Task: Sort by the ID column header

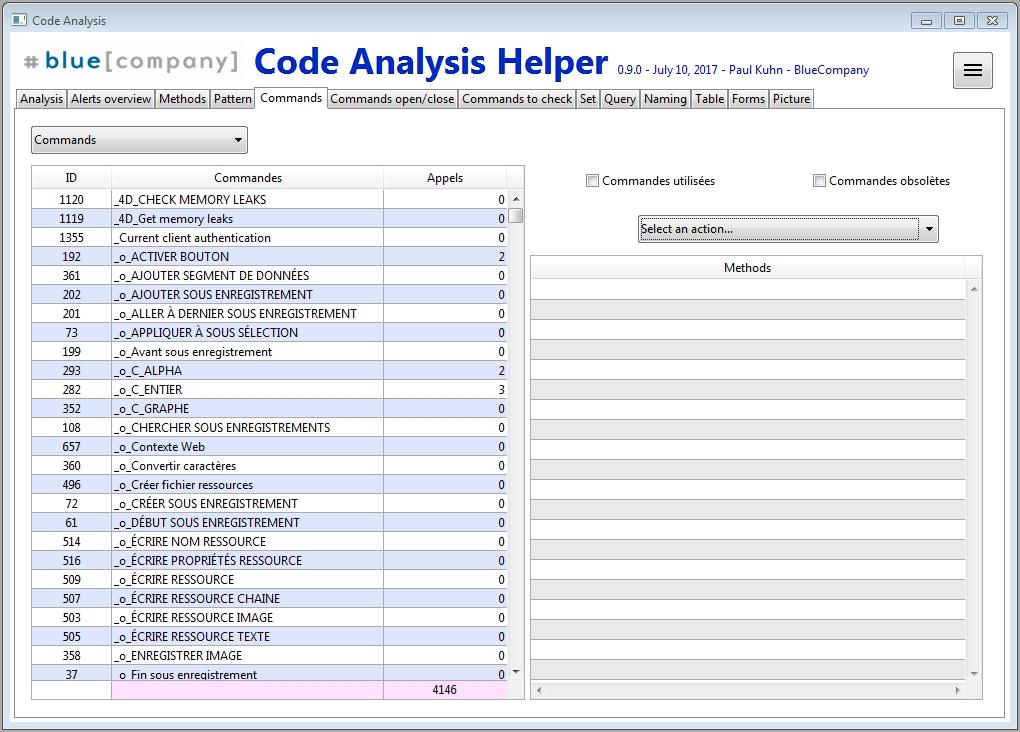Action: (72, 178)
